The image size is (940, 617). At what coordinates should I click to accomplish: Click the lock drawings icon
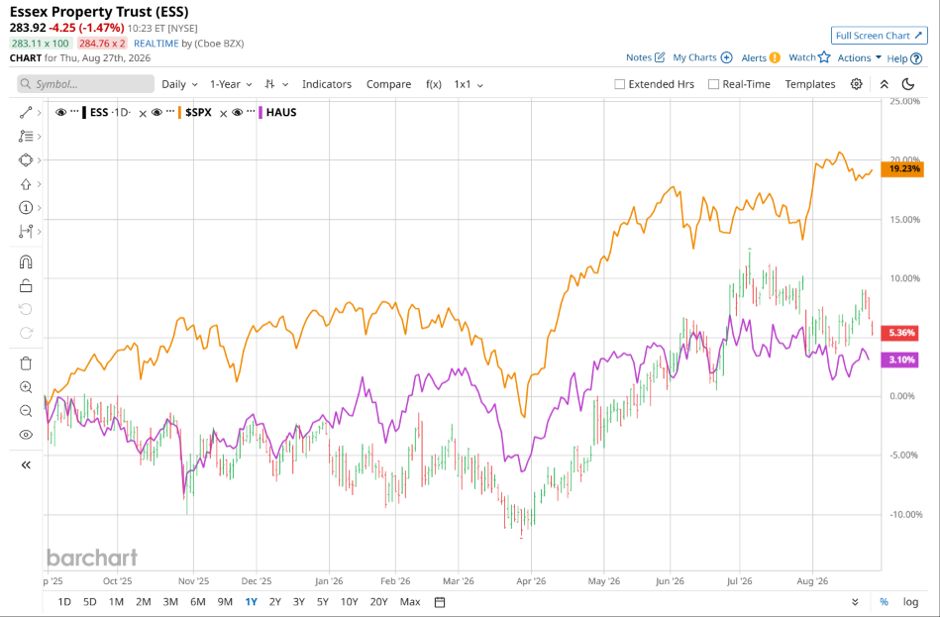[26, 285]
